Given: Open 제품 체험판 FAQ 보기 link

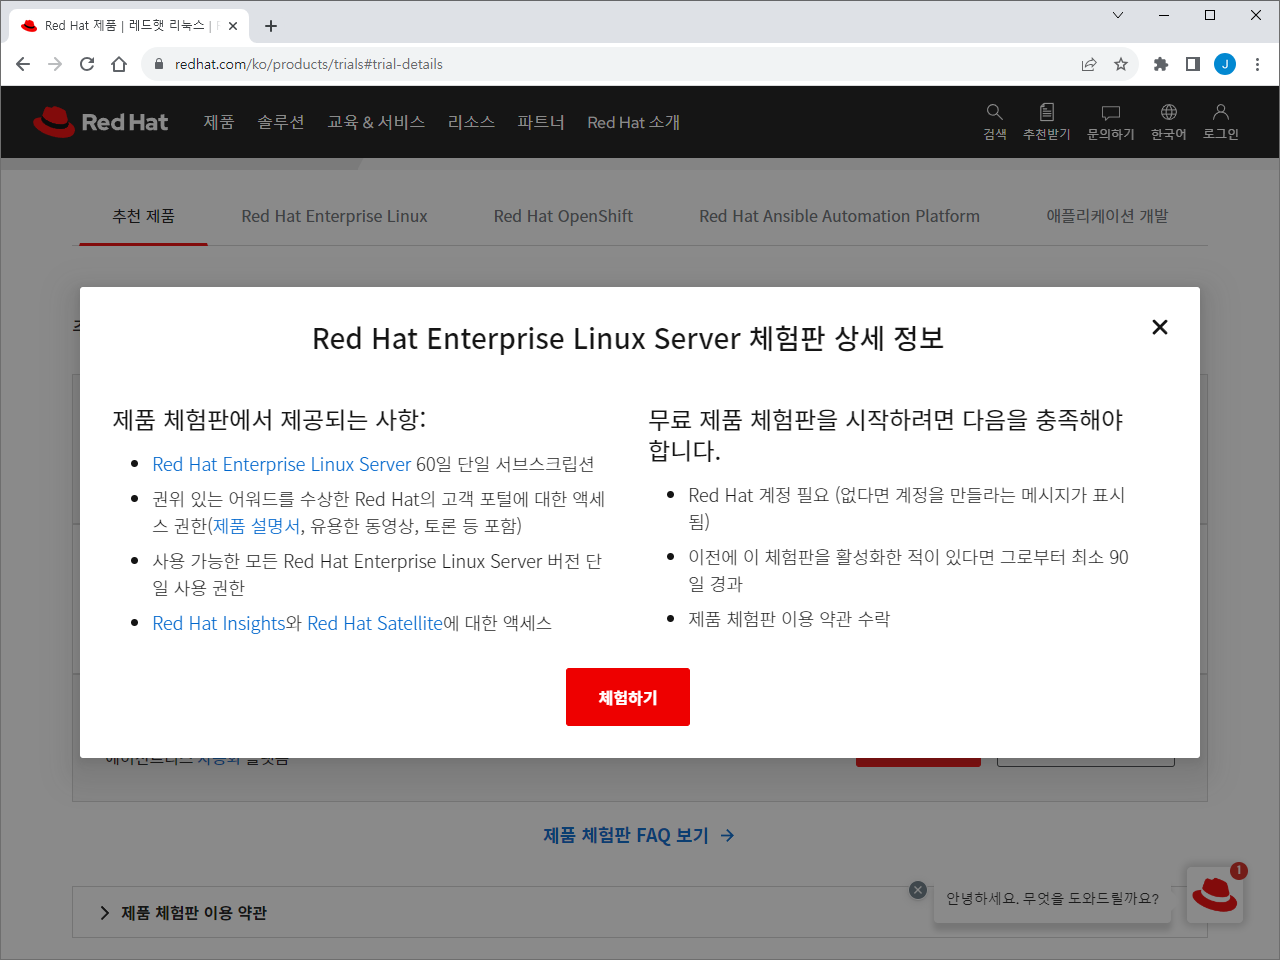Looking at the screenshot, I should pyautogui.click(x=639, y=835).
